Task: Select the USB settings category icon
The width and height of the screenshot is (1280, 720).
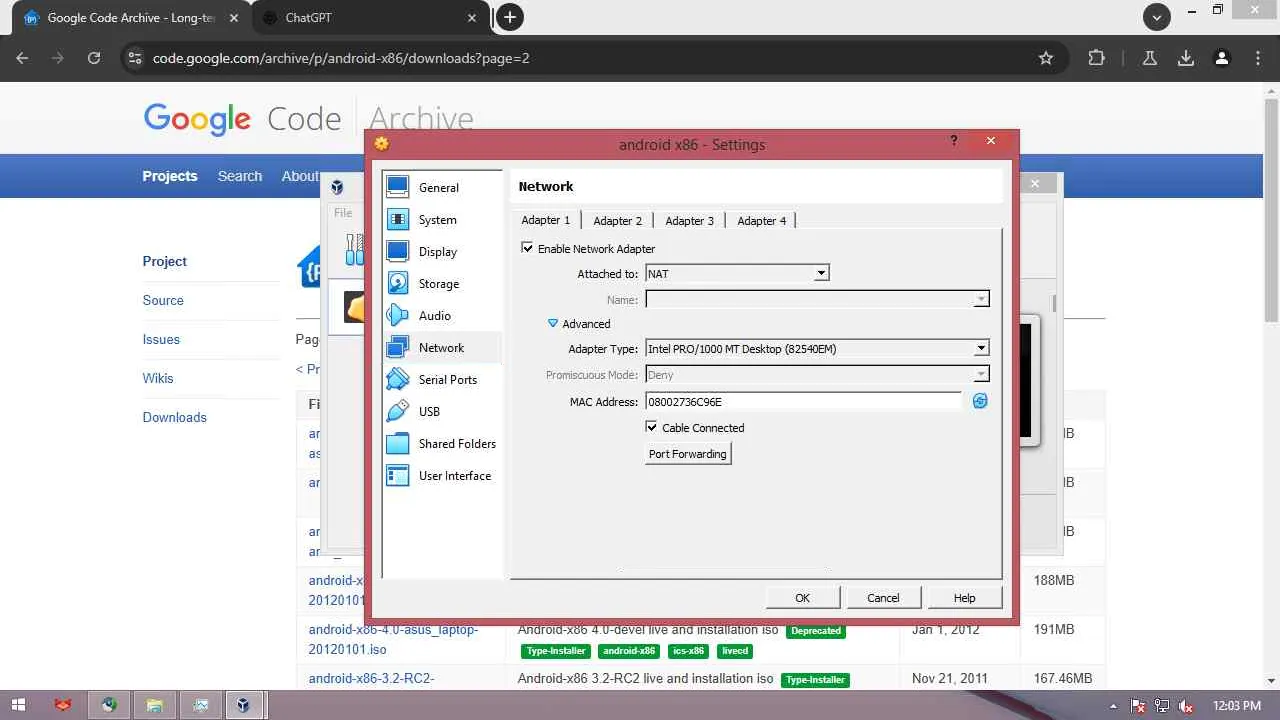Action: click(x=398, y=411)
